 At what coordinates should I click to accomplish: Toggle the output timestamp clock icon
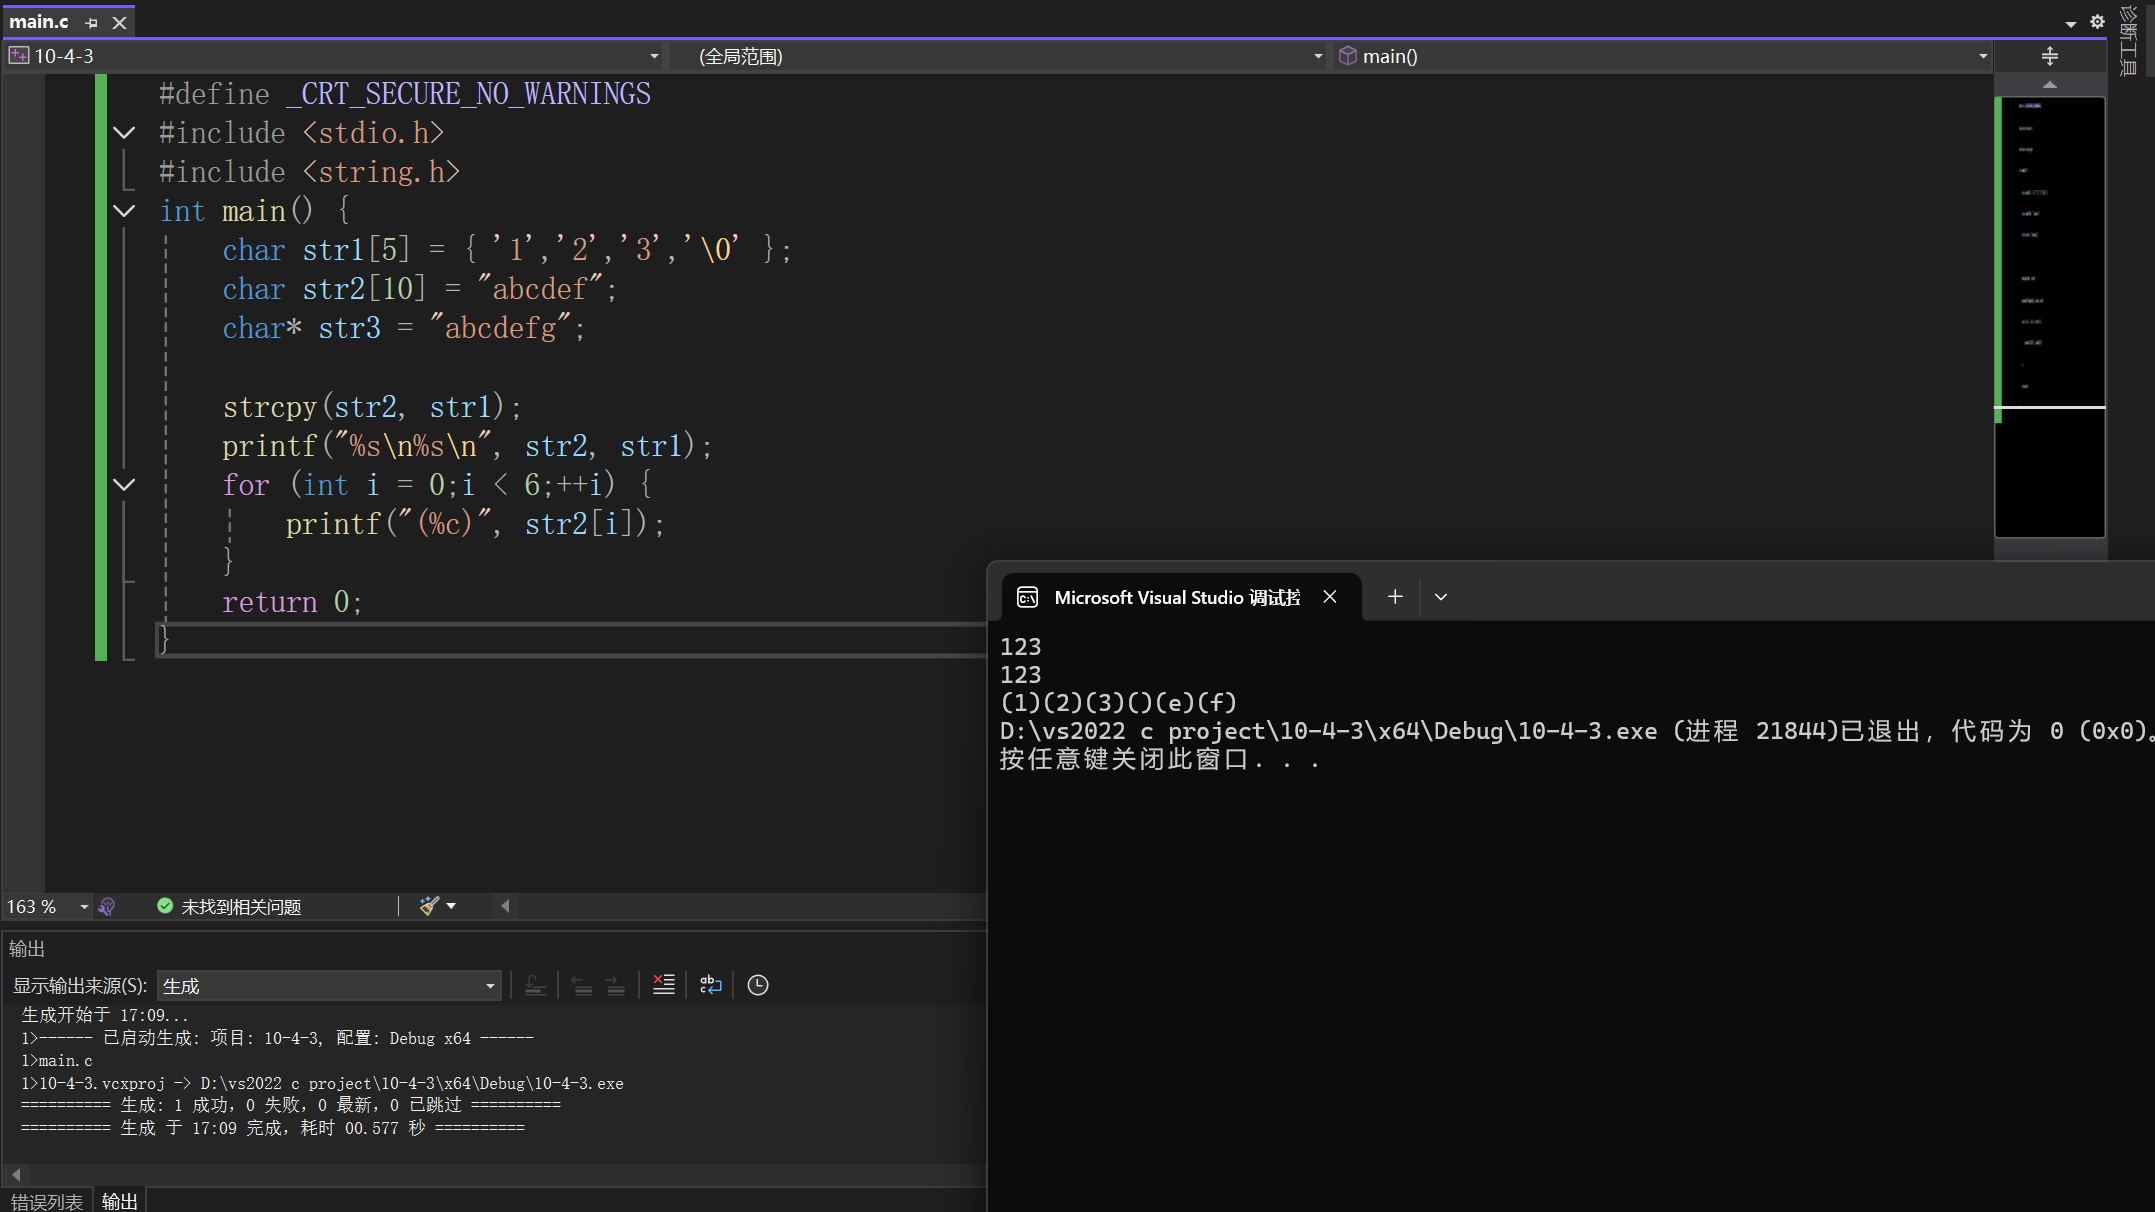point(758,985)
